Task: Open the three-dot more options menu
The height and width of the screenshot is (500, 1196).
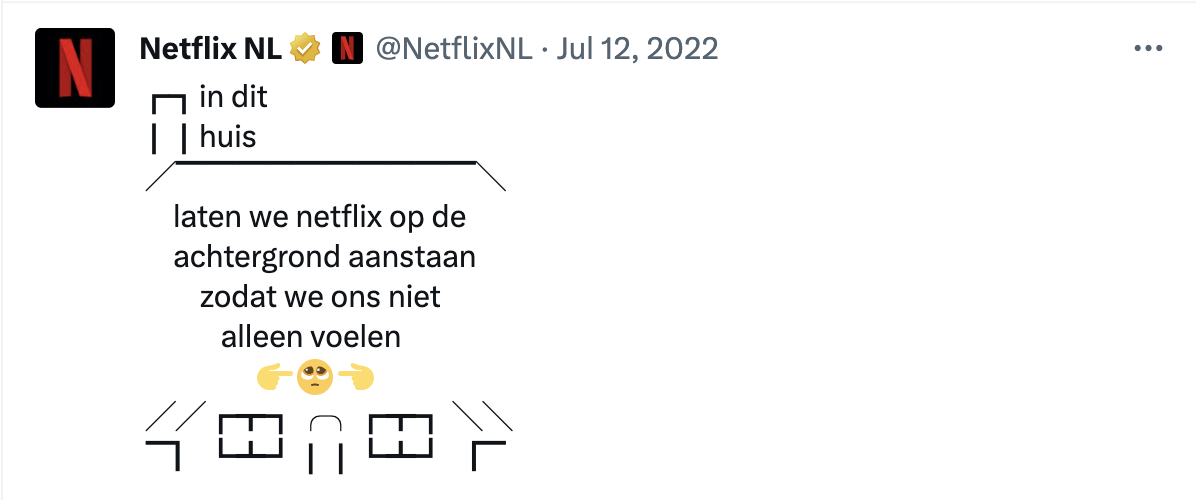Action: pyautogui.click(x=1148, y=50)
